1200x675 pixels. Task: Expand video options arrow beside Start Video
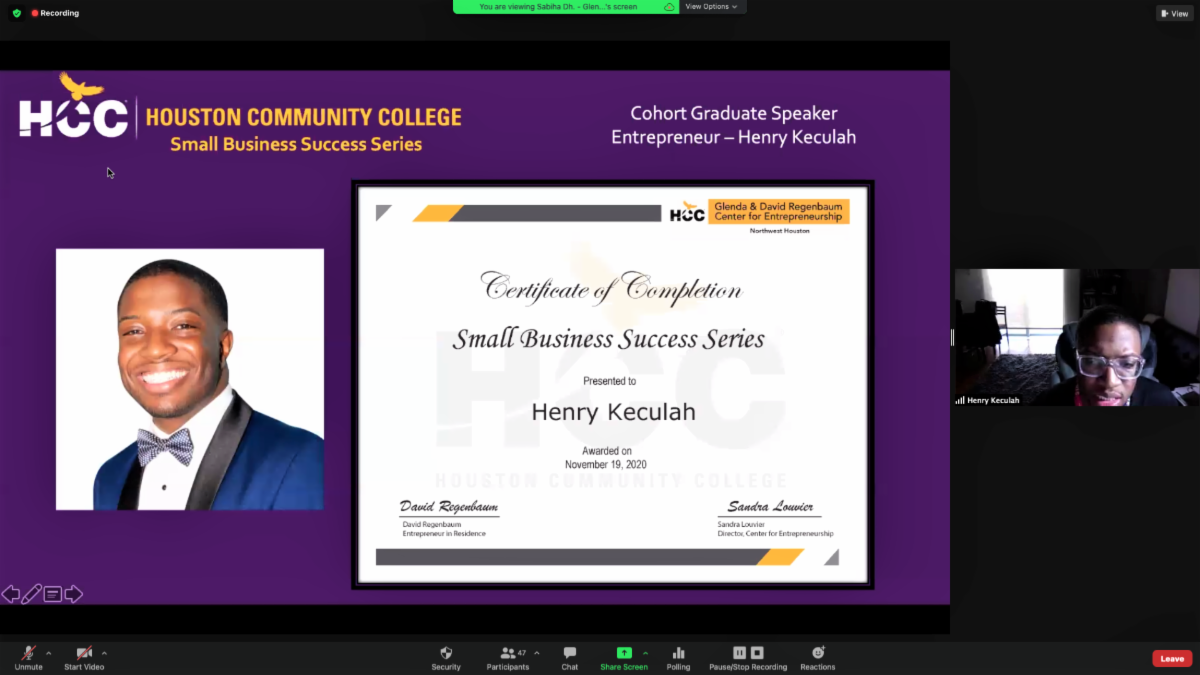[x=104, y=653]
